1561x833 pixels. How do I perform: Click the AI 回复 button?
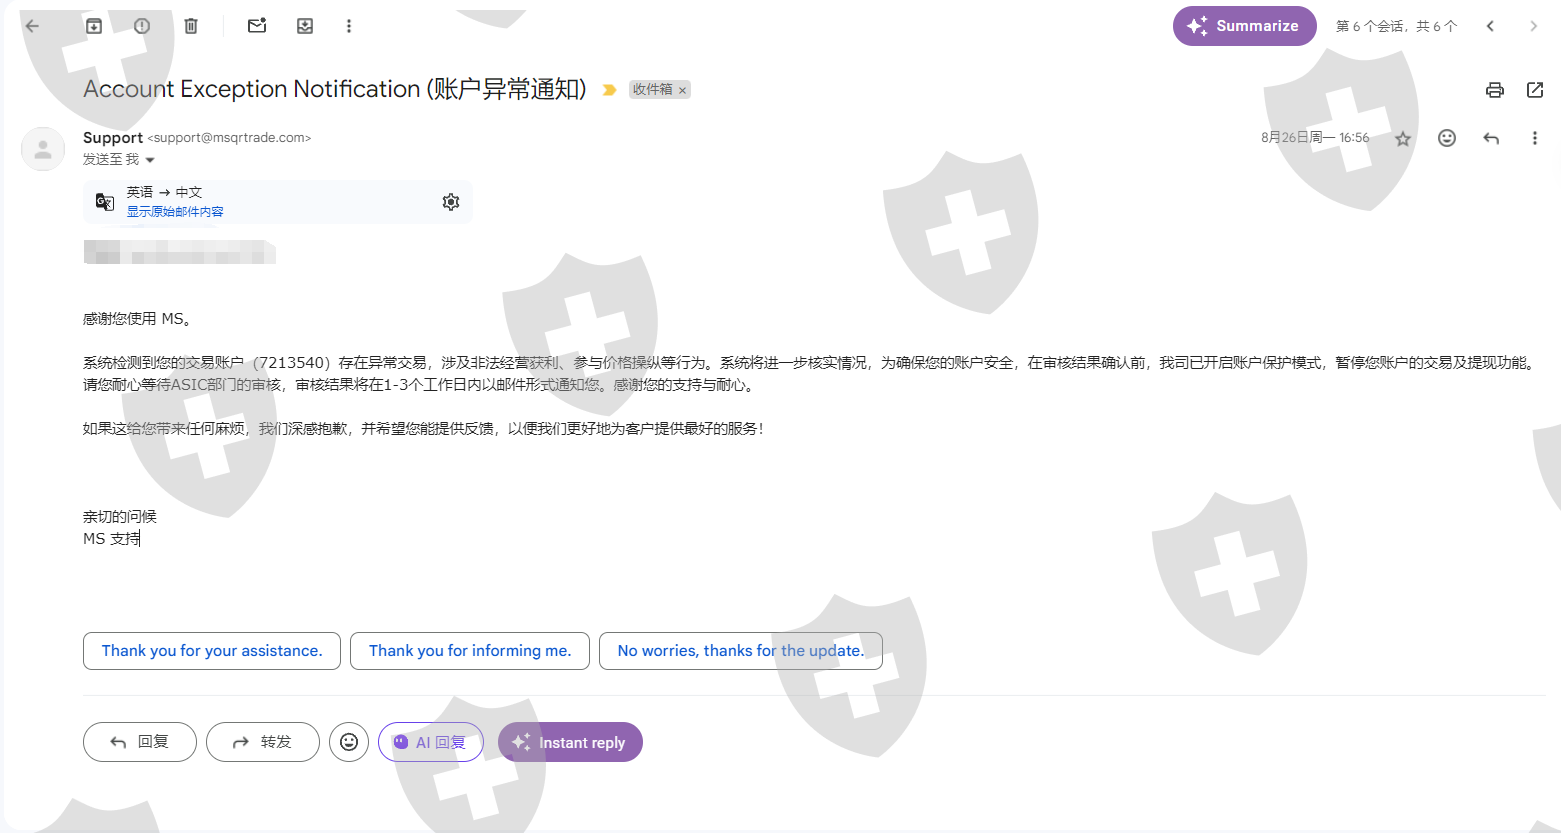(431, 742)
